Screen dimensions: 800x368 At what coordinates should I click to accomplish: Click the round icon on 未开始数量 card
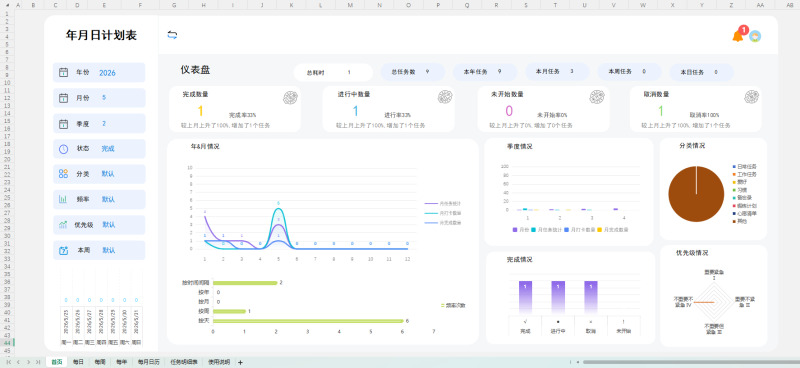pyautogui.click(x=597, y=97)
